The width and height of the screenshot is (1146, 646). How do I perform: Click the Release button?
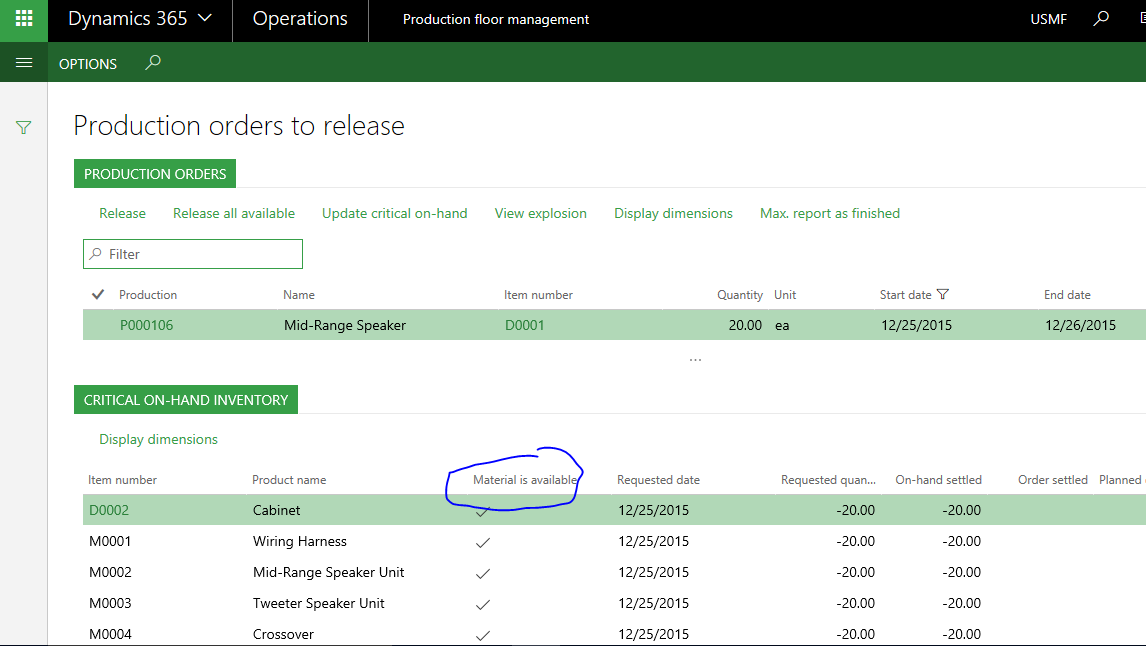(x=122, y=213)
